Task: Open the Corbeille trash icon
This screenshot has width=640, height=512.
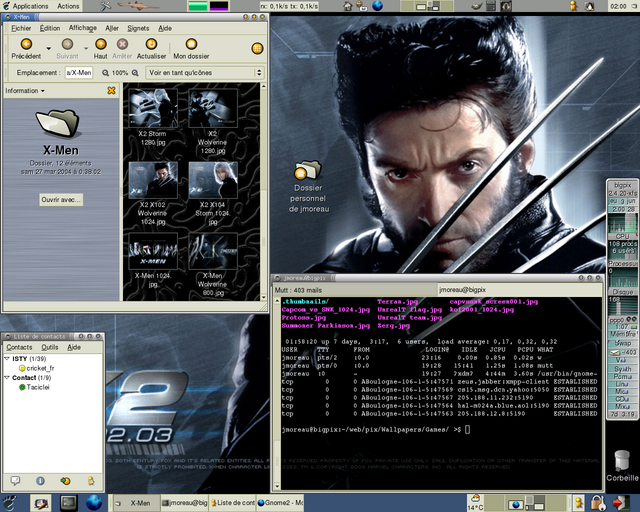Action: point(622,466)
